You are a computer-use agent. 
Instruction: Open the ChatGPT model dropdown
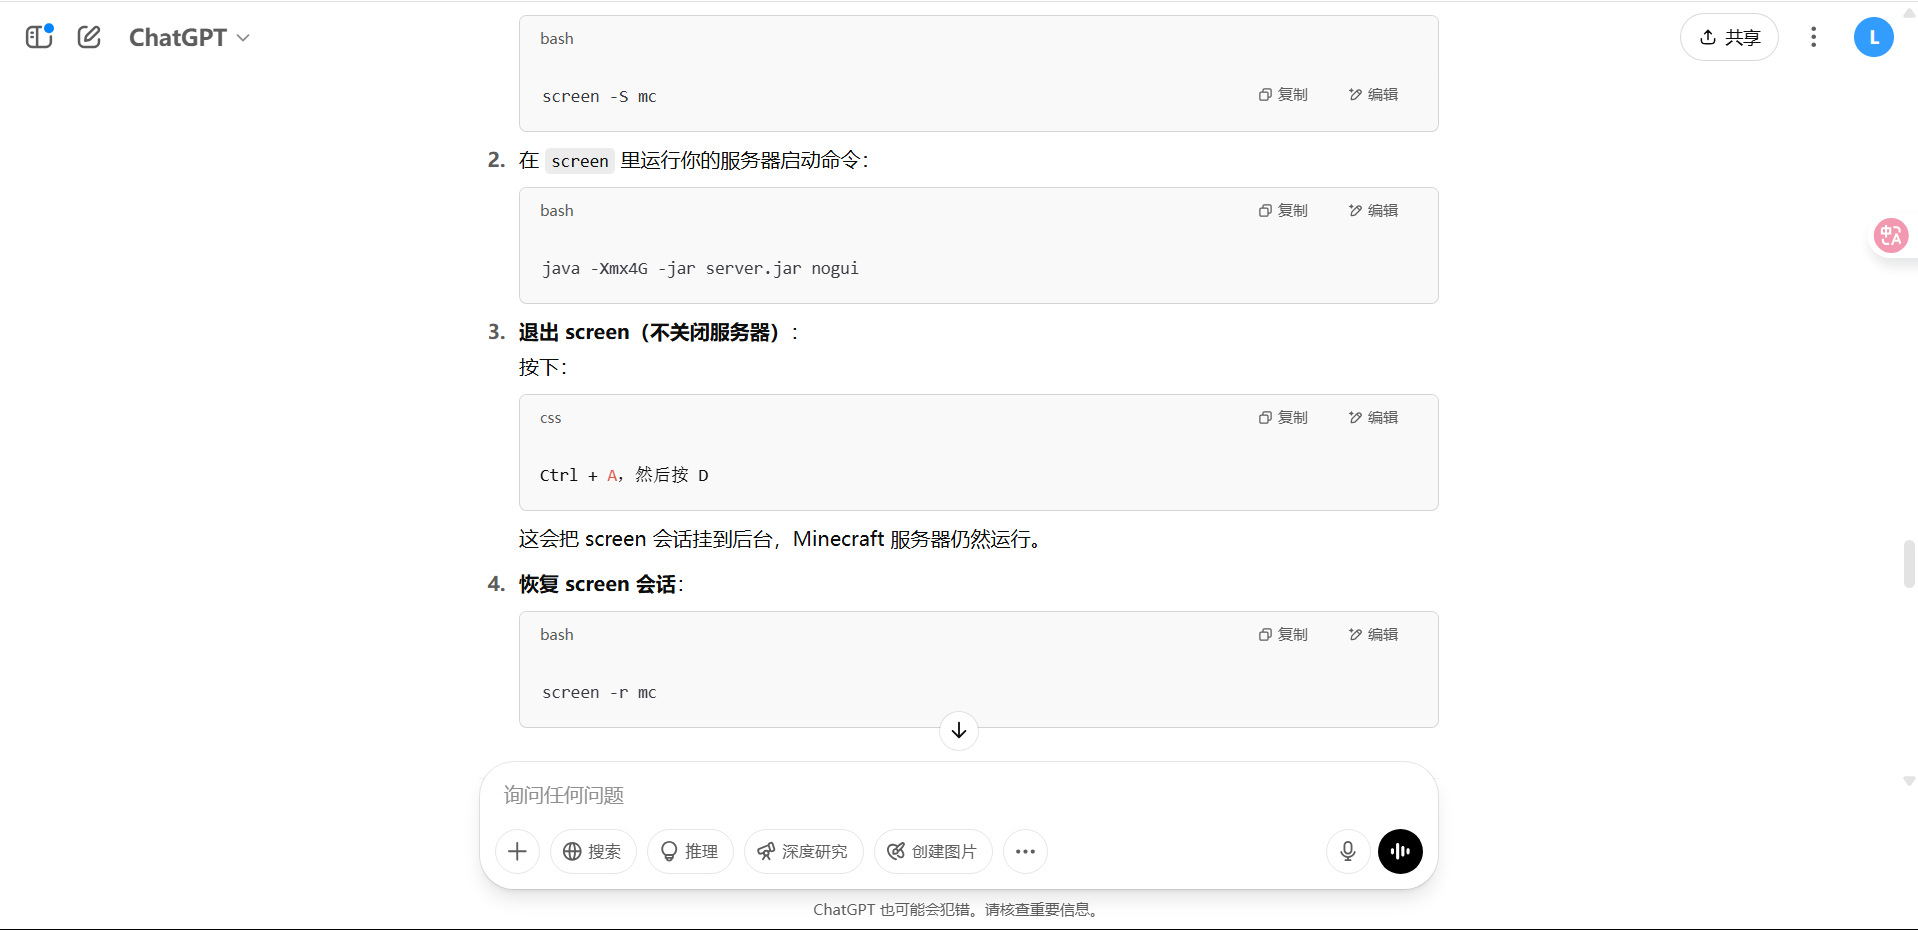point(189,37)
